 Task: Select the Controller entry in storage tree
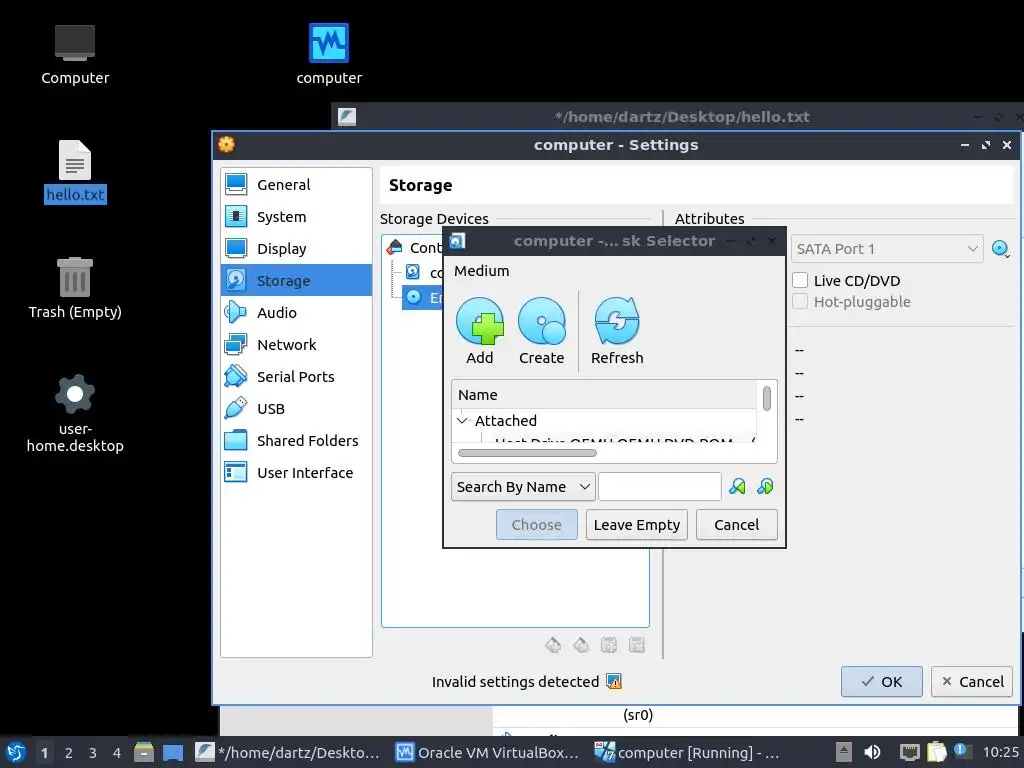(x=414, y=248)
